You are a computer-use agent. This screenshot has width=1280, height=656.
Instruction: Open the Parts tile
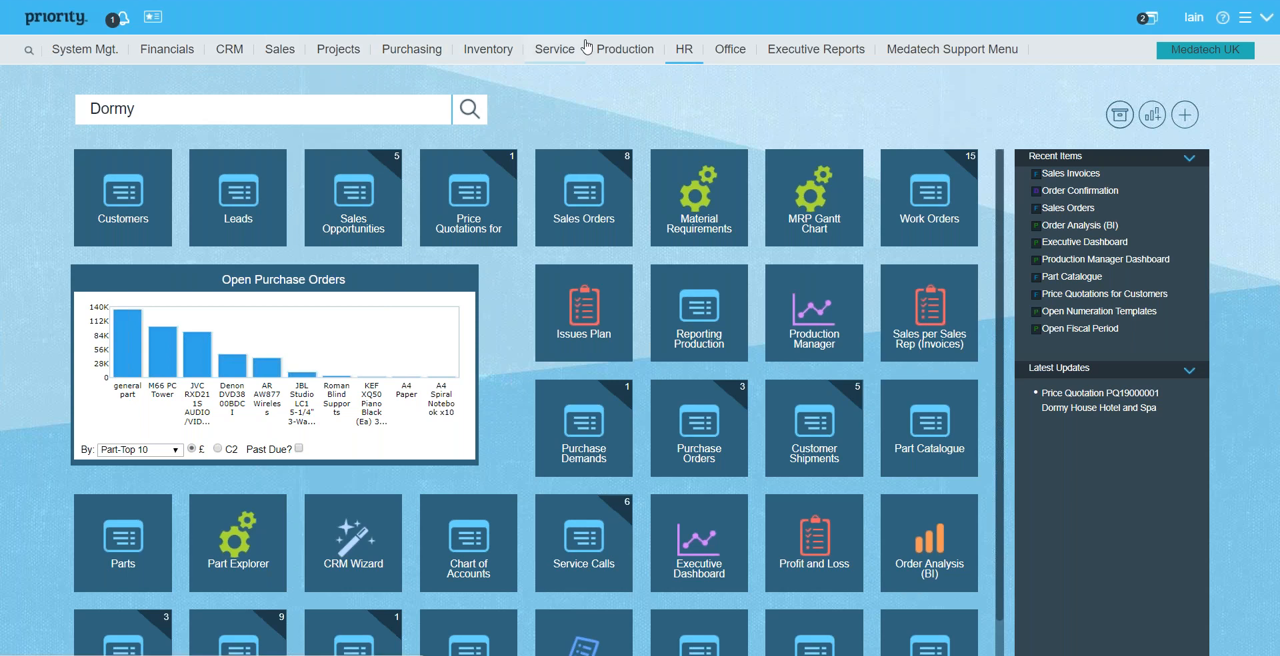(123, 543)
